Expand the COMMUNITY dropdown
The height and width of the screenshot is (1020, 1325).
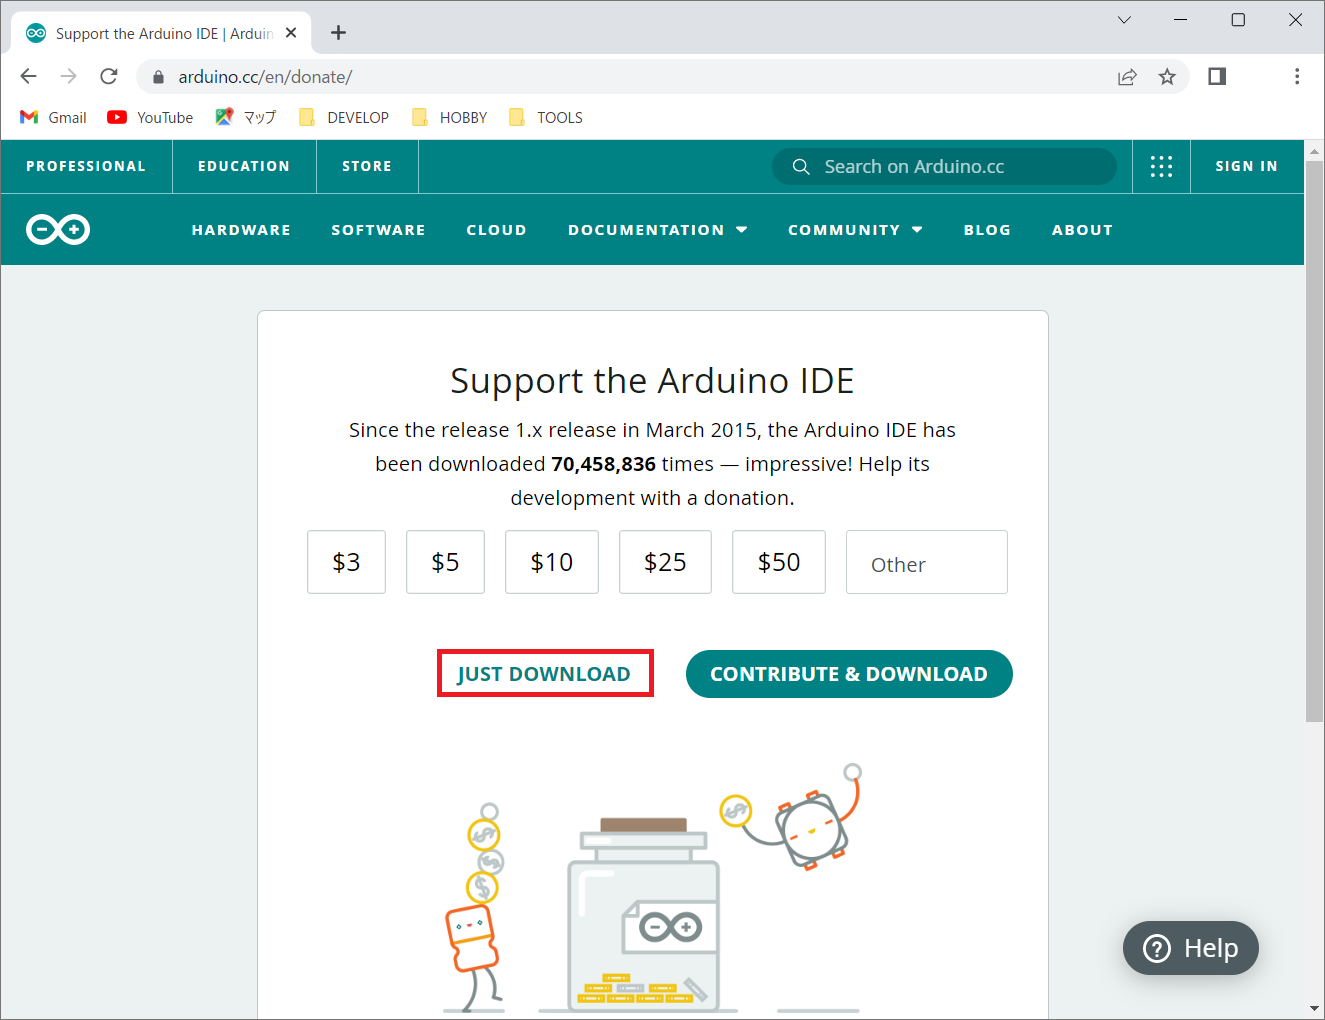click(855, 229)
